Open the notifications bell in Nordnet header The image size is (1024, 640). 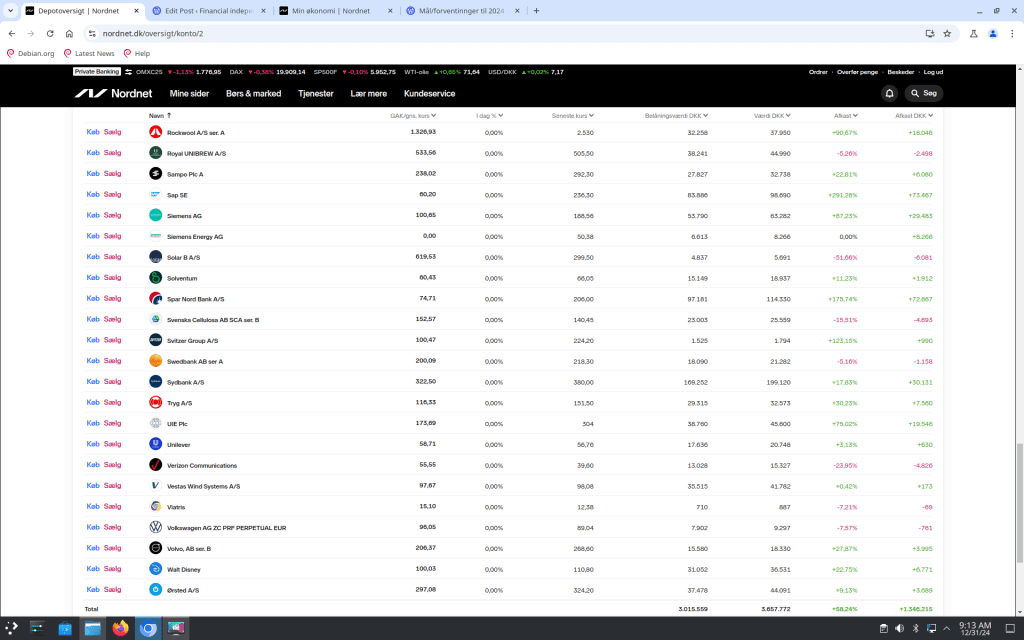tap(889, 93)
